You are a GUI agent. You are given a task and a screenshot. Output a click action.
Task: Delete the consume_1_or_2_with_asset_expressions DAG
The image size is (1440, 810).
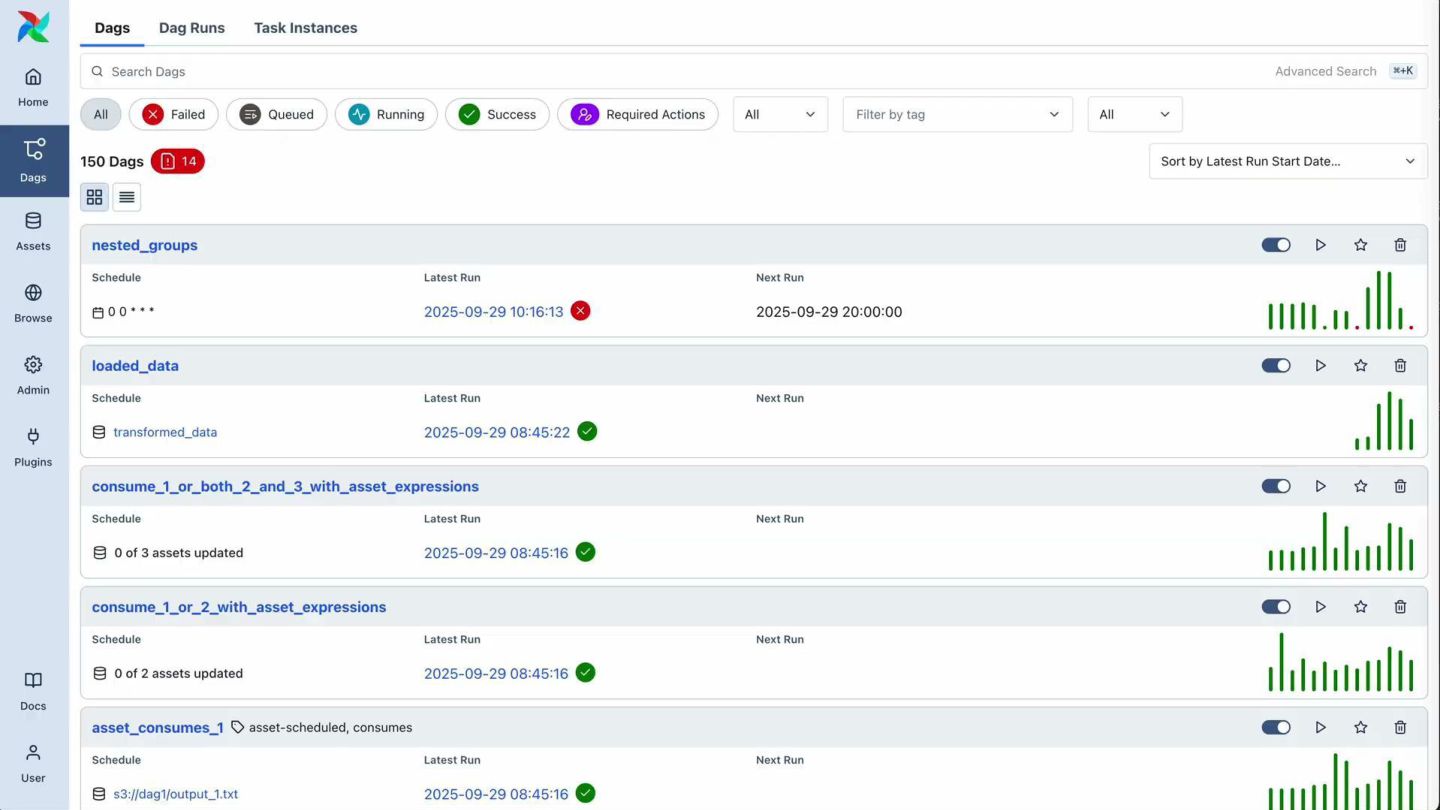pyautogui.click(x=1400, y=607)
